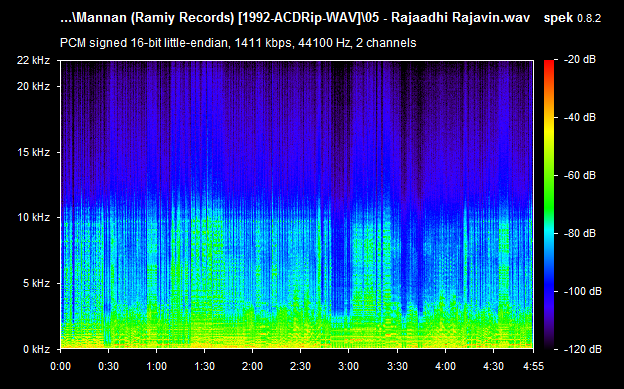Click the '1:30' time axis label
The width and height of the screenshot is (624, 389).
tap(205, 366)
